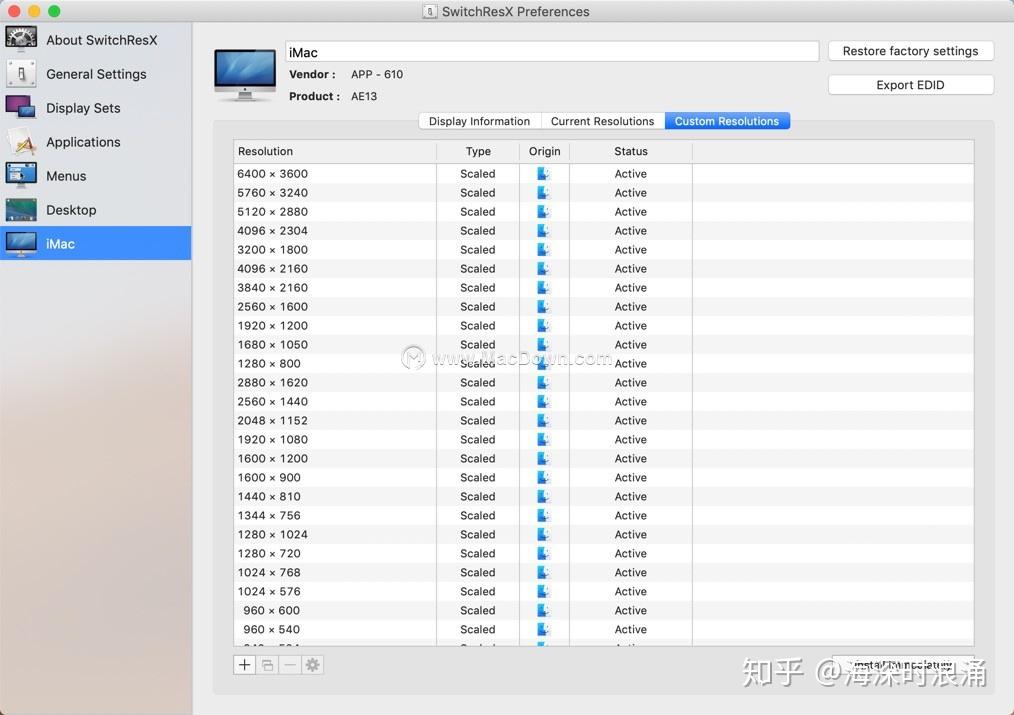Viewport: 1014px width, 715px height.
Task: Click the origin icon next to 6400 × 3600
Action: click(x=543, y=173)
